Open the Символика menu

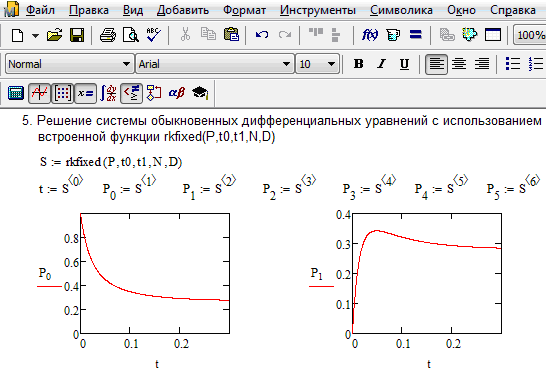tap(401, 10)
